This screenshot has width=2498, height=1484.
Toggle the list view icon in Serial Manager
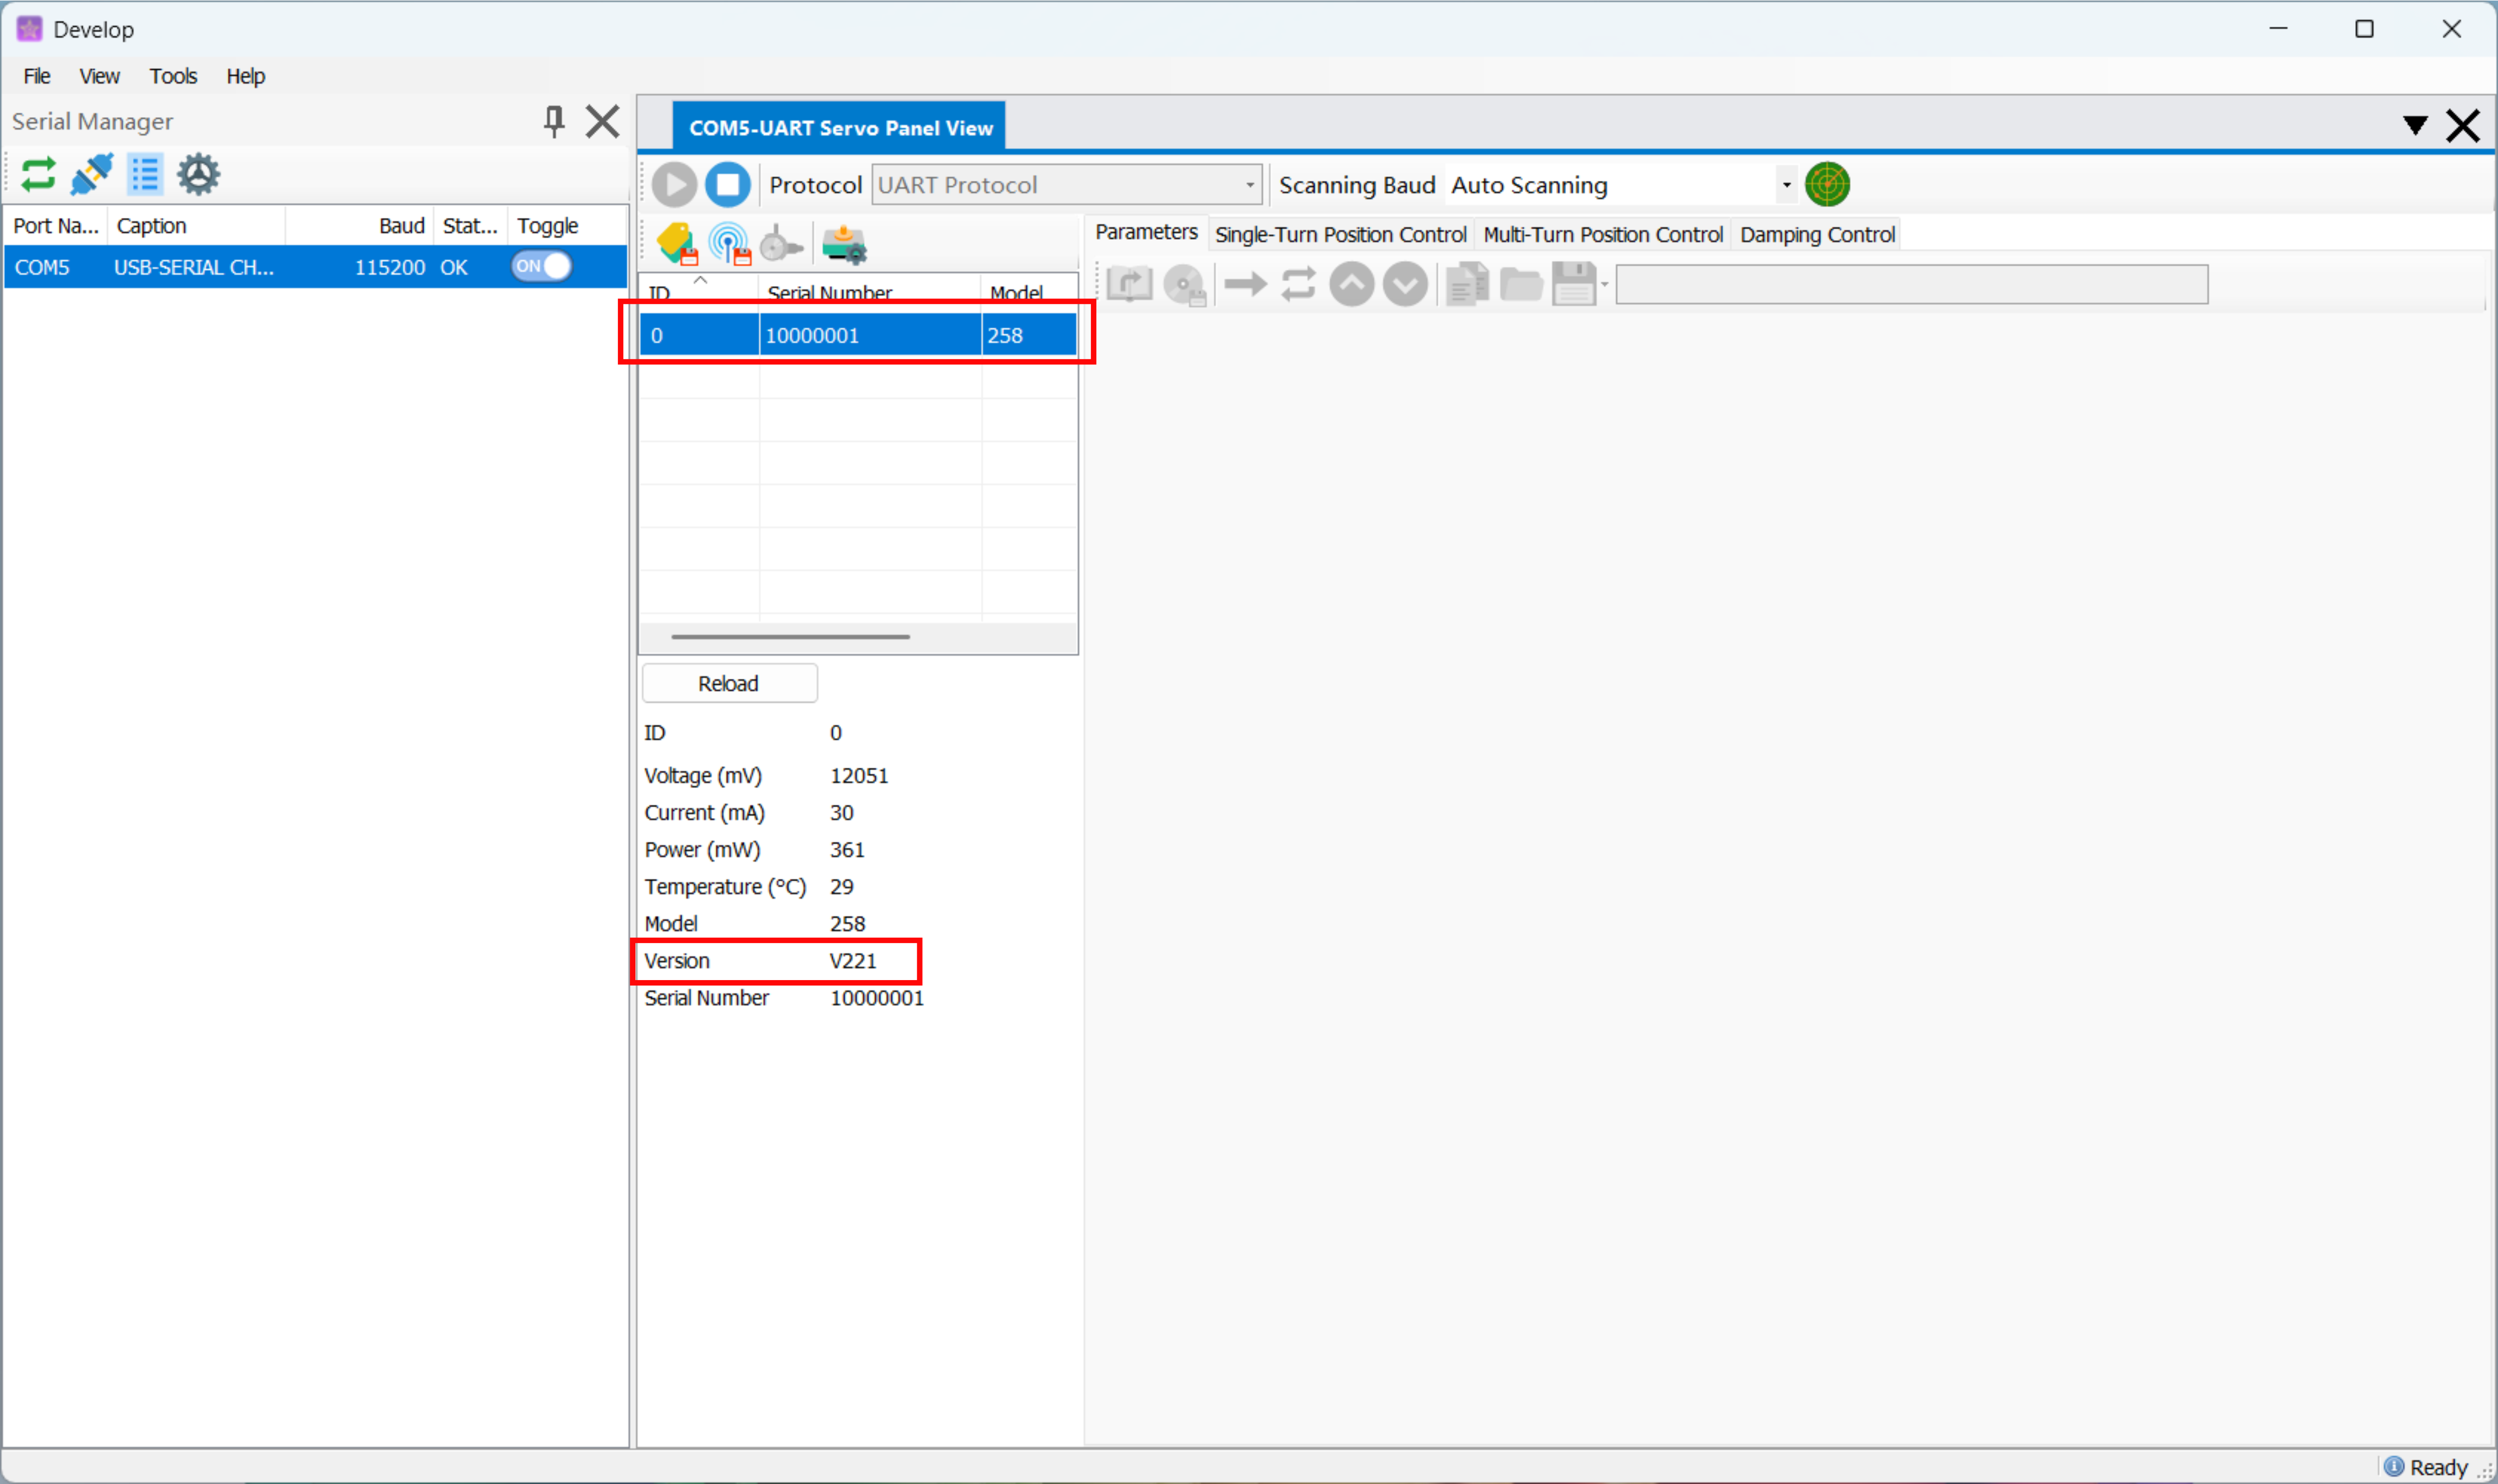pyautogui.click(x=145, y=175)
